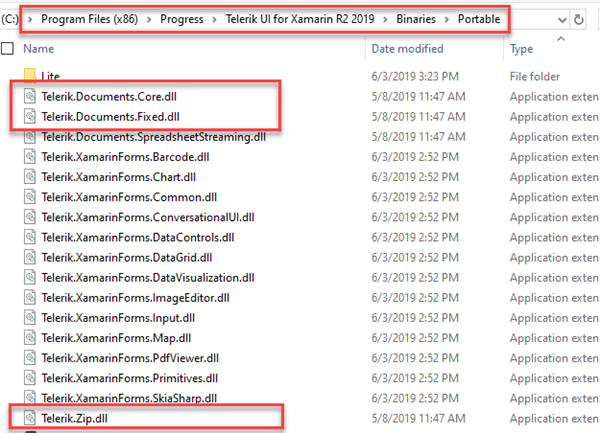Click the Telerik.XamarinForms.DataControls.dll file icon
The image size is (600, 433).
[30, 237]
